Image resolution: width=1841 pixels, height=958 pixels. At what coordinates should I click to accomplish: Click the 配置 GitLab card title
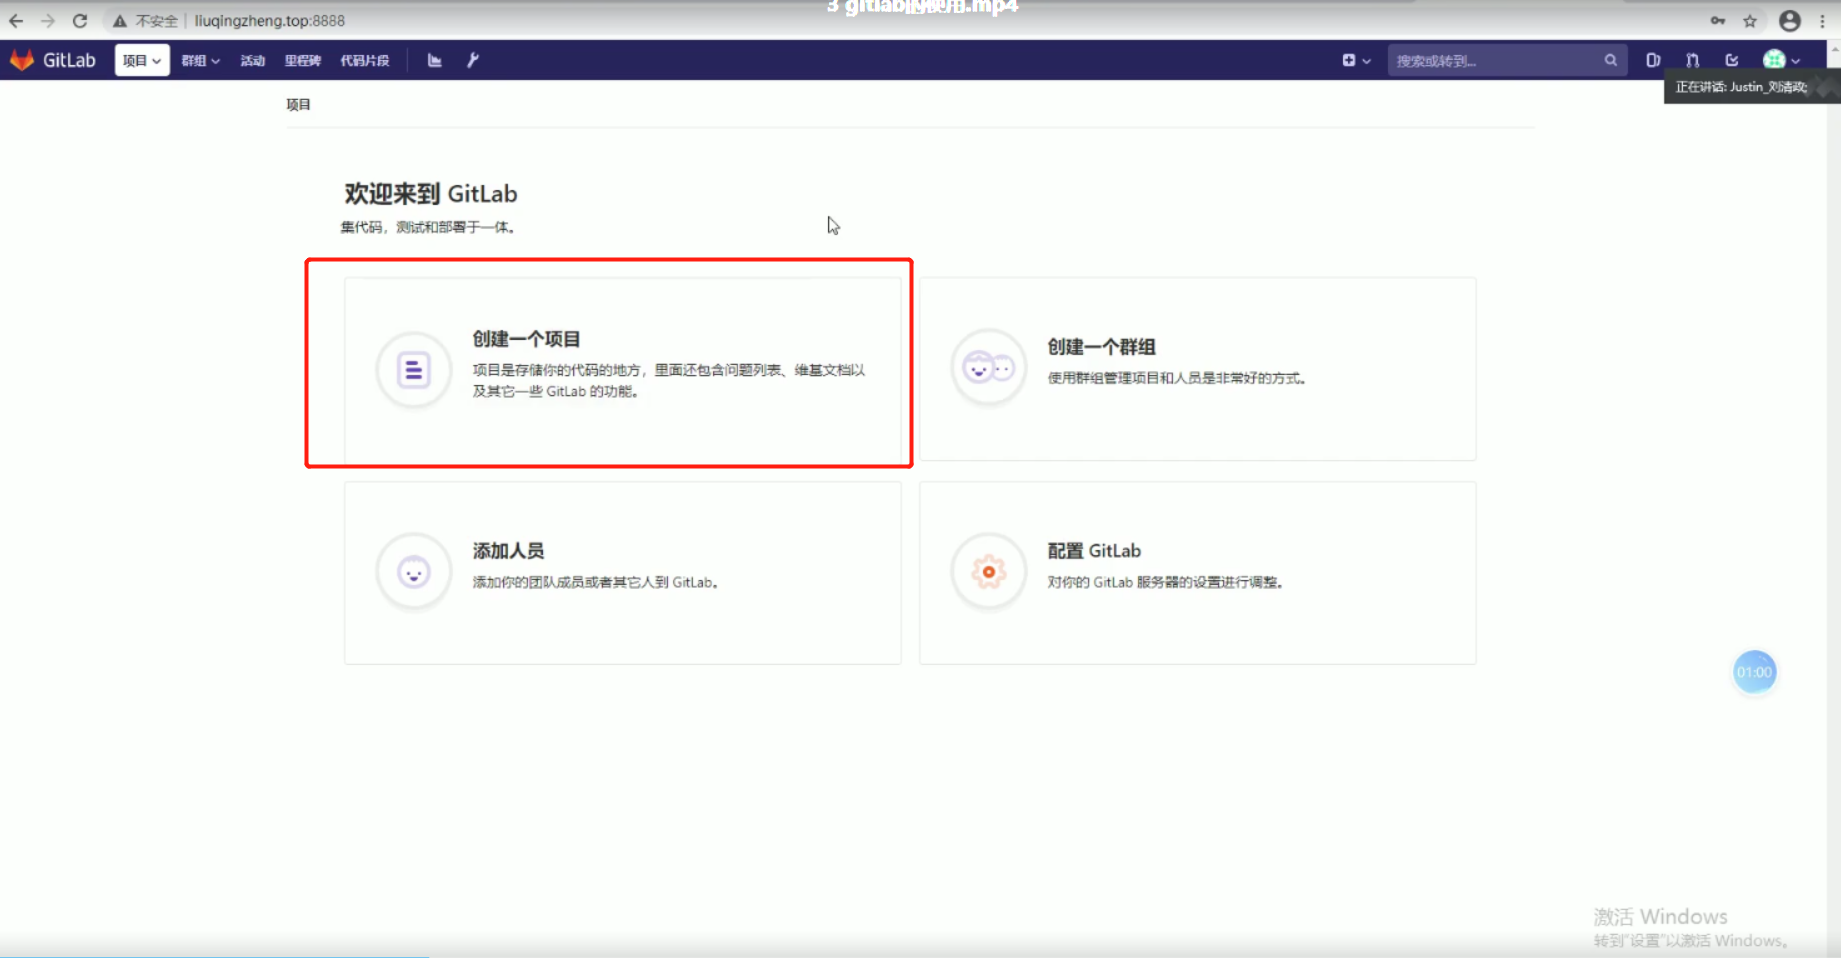point(1094,551)
